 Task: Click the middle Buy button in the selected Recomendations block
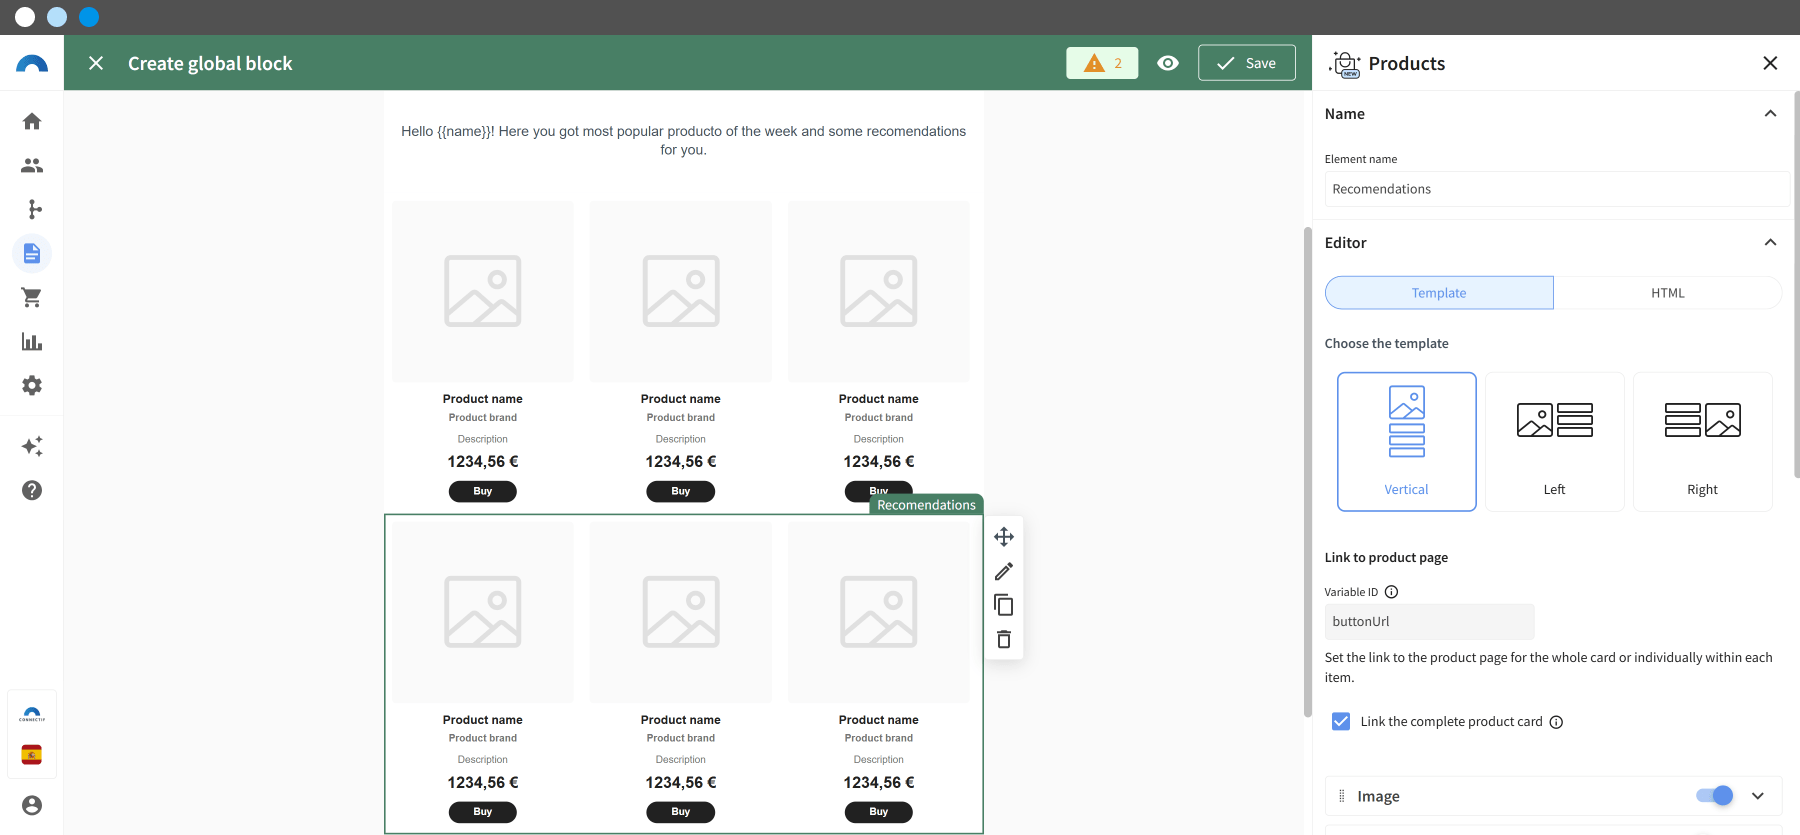tap(680, 812)
